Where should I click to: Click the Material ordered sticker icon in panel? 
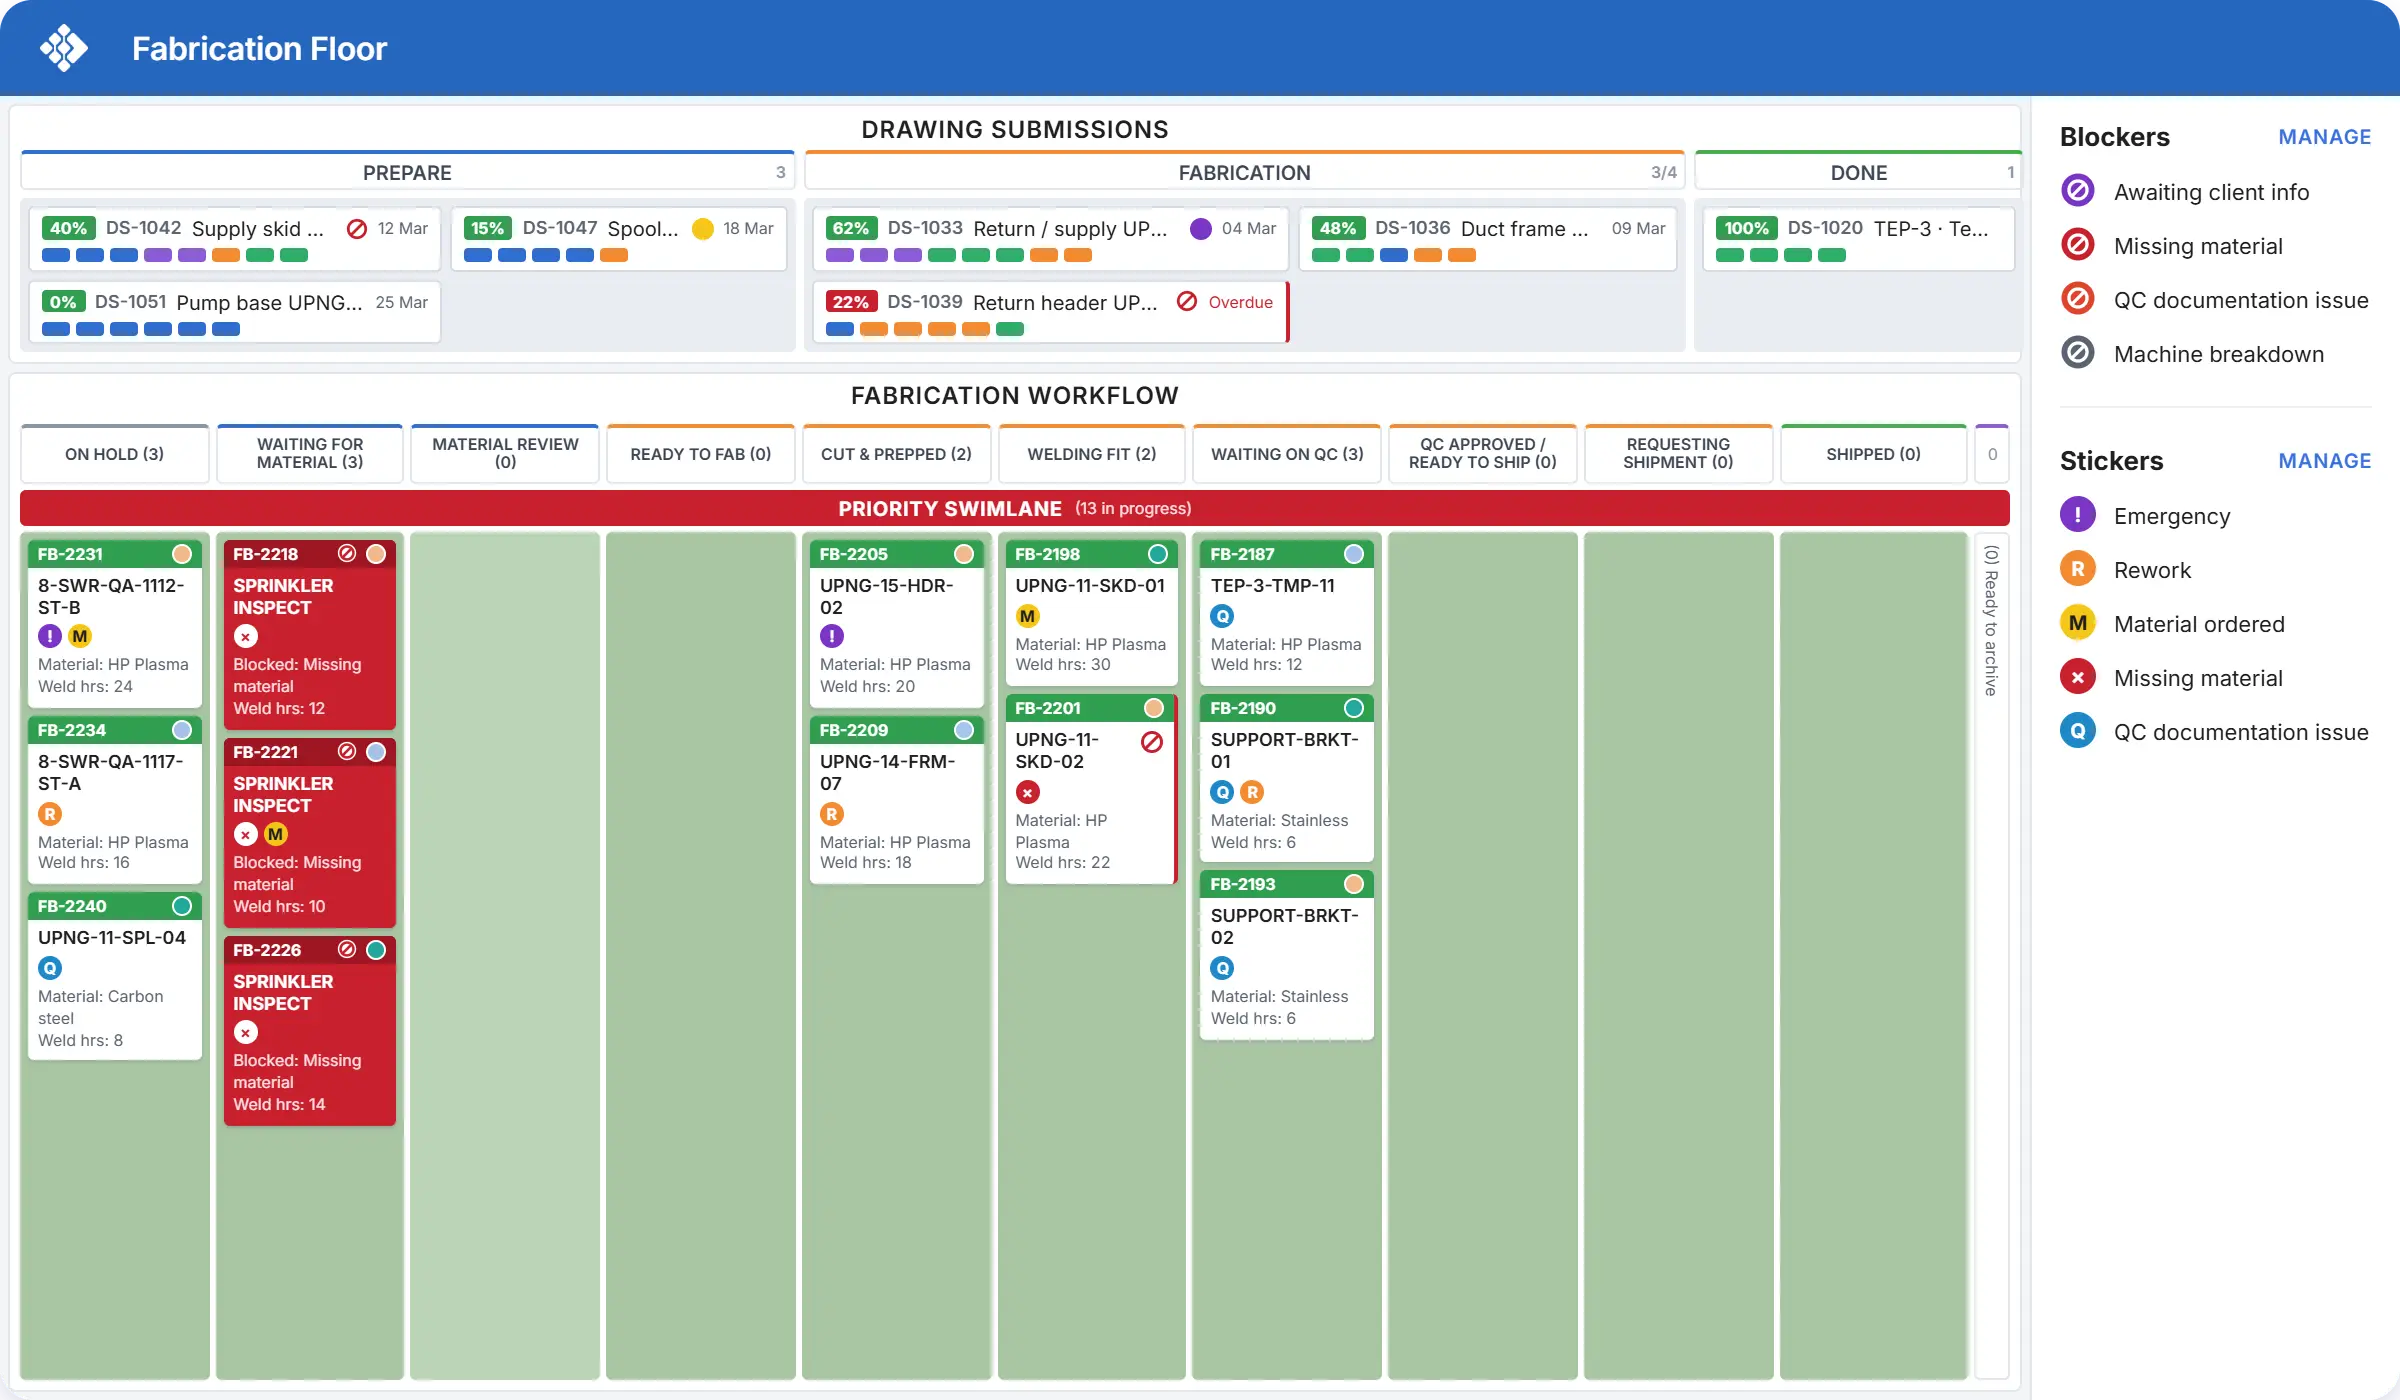(x=2078, y=623)
